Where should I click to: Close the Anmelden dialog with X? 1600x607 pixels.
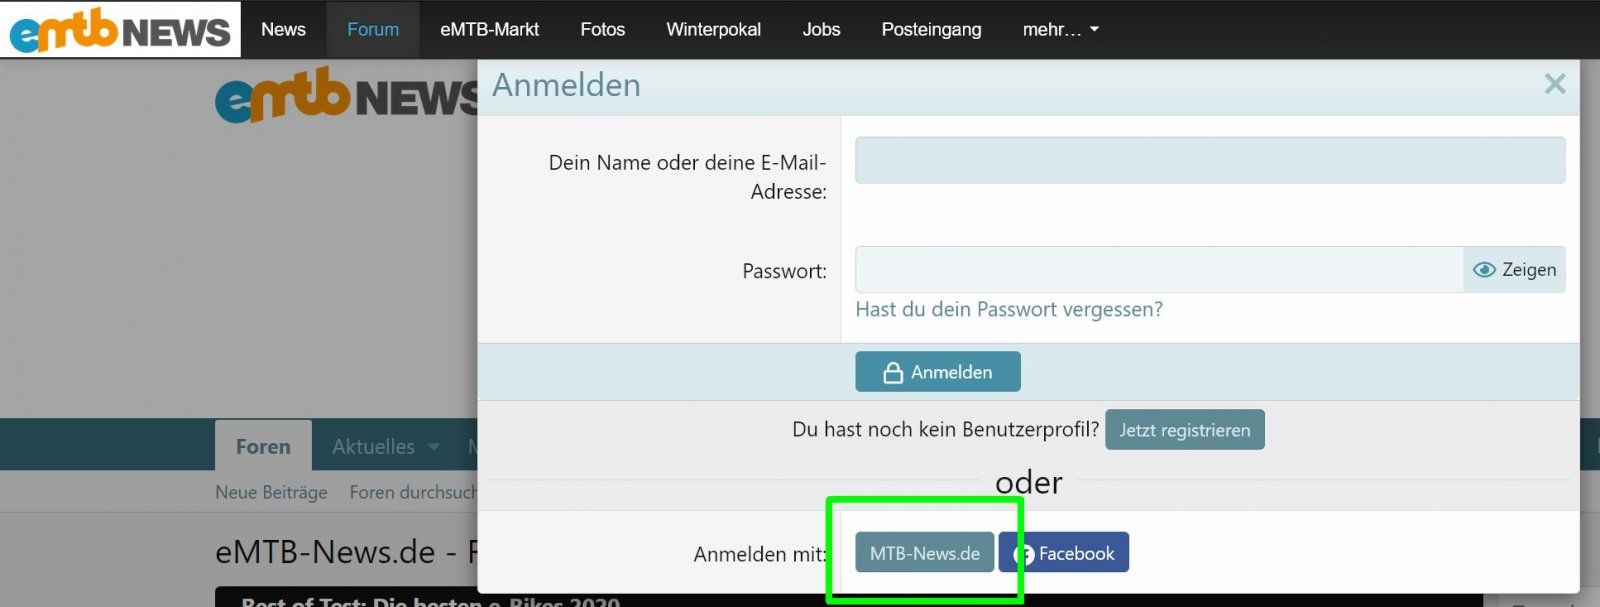click(1554, 84)
